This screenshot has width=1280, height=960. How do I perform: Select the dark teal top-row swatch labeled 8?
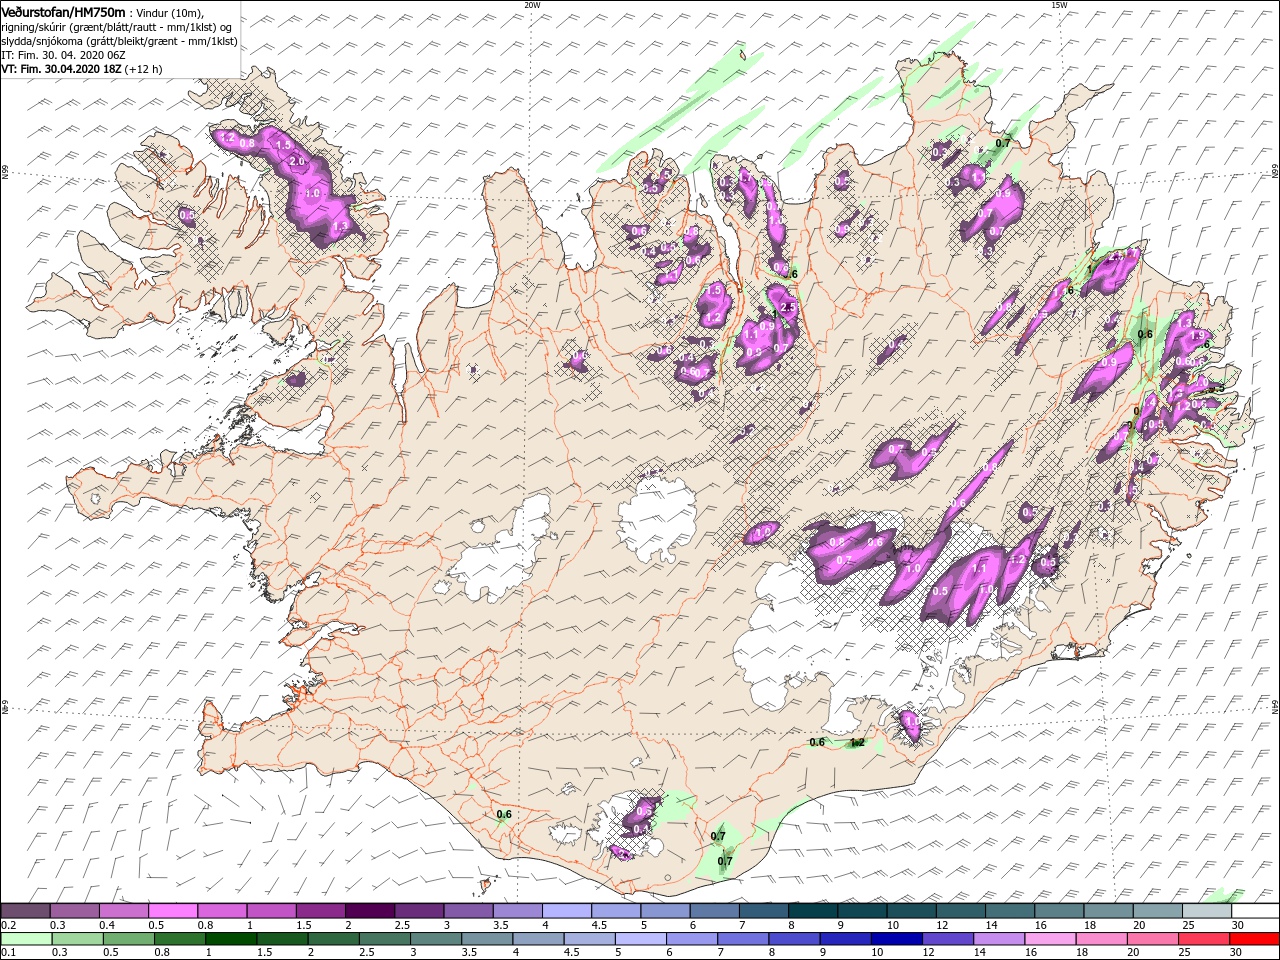pyautogui.click(x=812, y=911)
